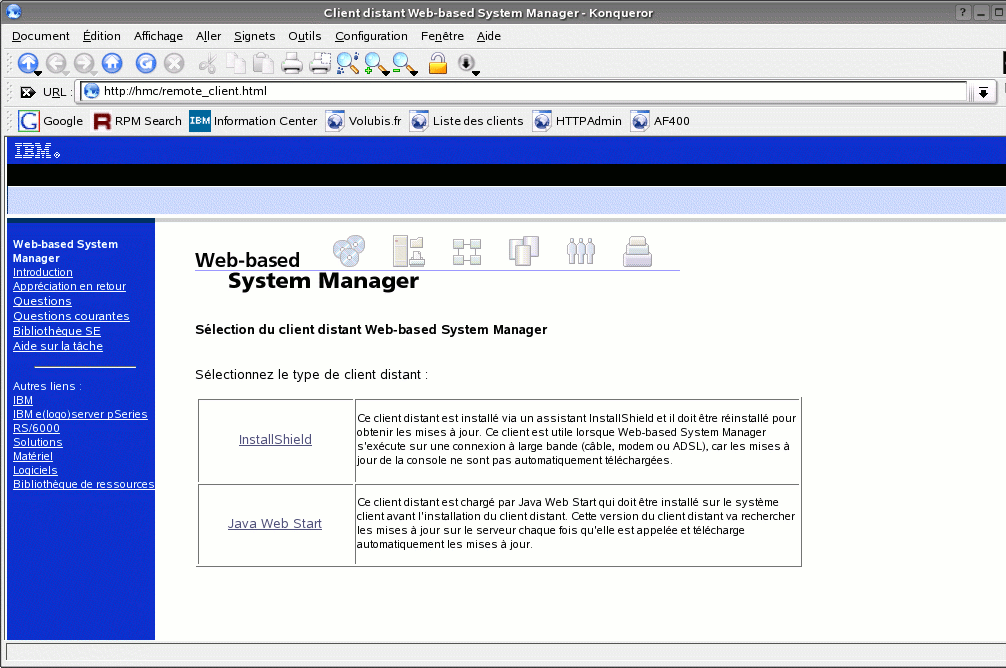The width and height of the screenshot is (1006, 668).
Task: Click the Copy toolbar icon
Action: (x=236, y=63)
